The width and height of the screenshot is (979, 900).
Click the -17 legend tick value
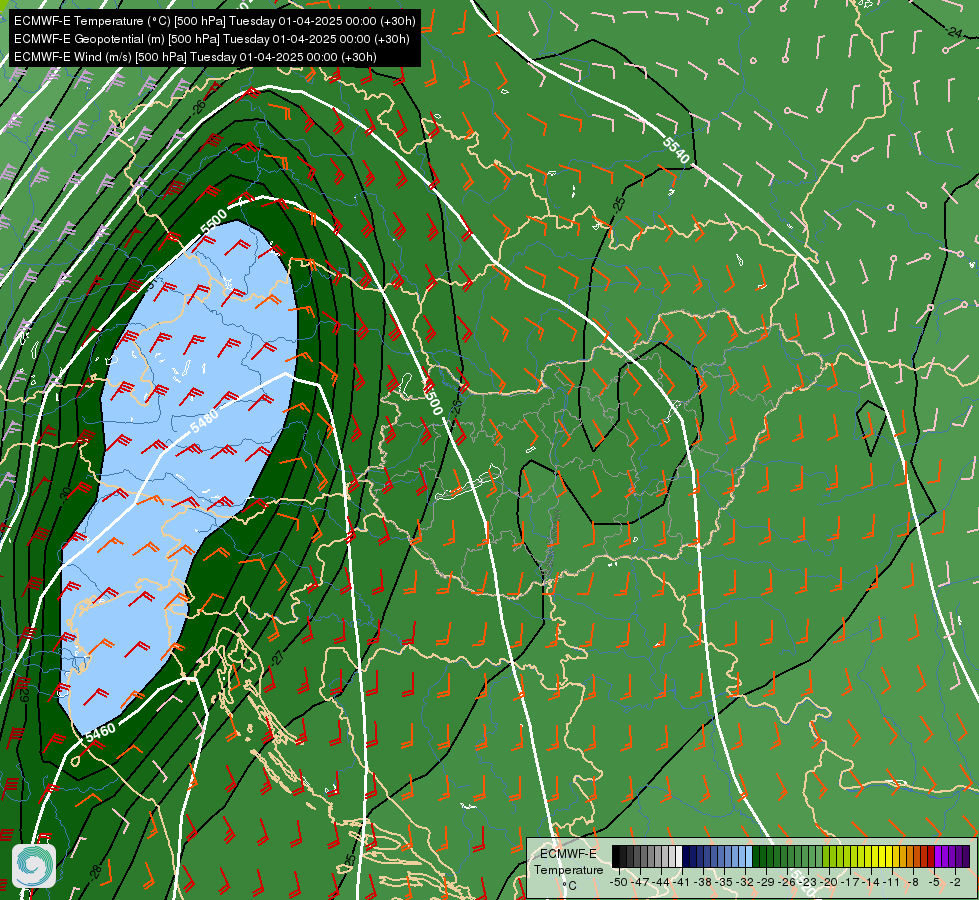click(x=850, y=882)
